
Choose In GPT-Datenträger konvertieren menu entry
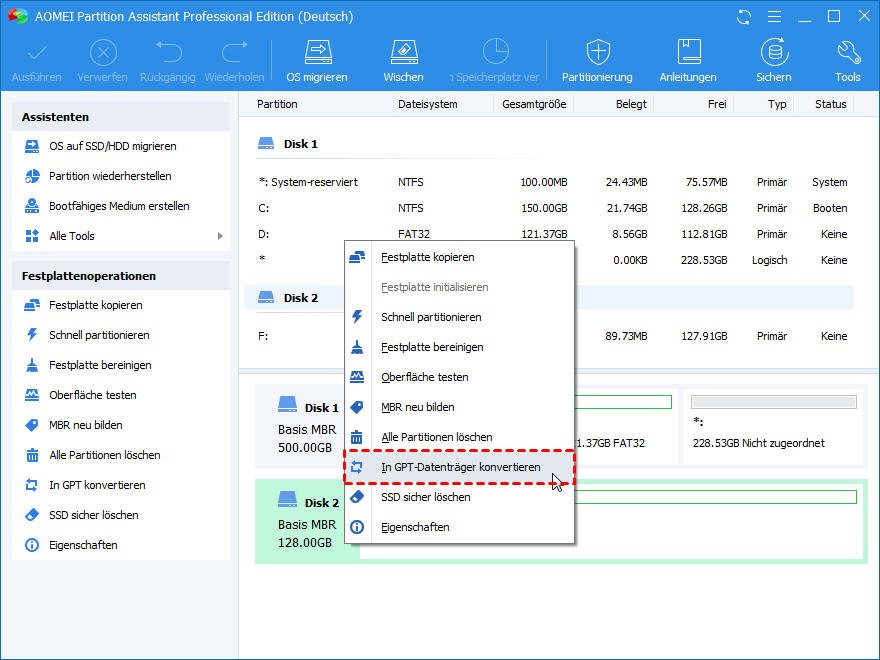460,467
